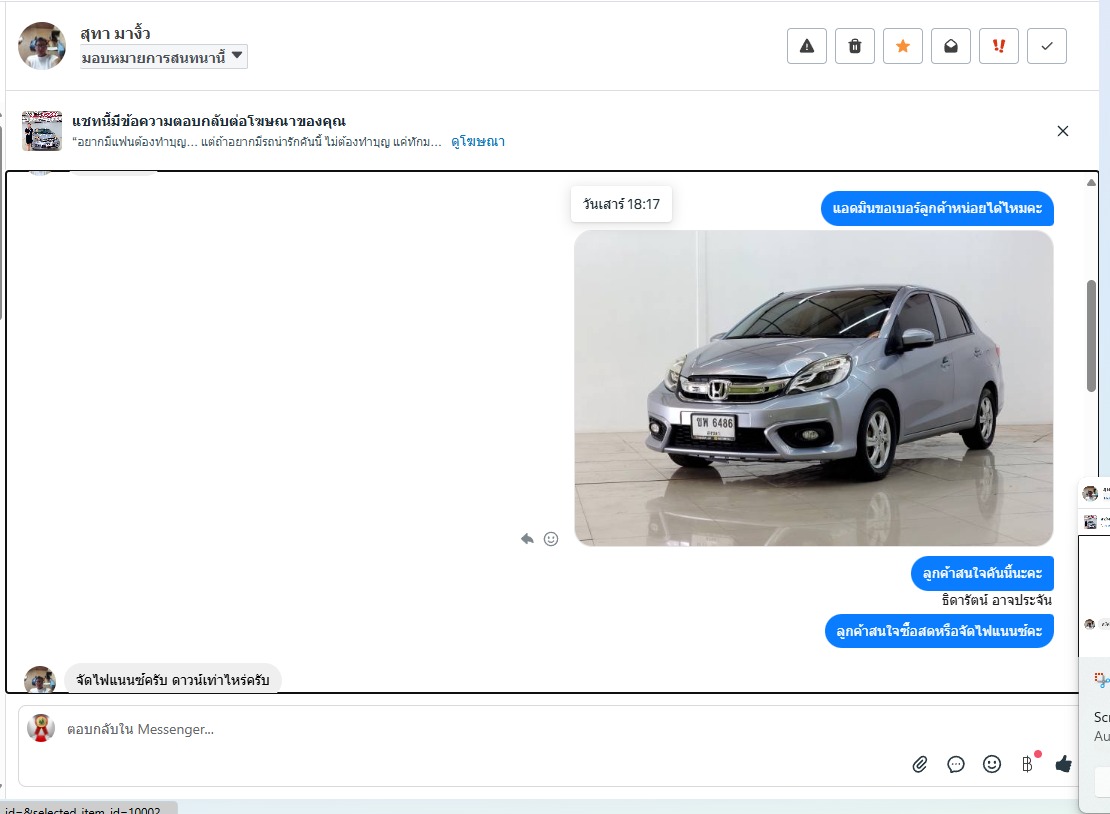Open the emoji picker in the reply box

(992, 764)
